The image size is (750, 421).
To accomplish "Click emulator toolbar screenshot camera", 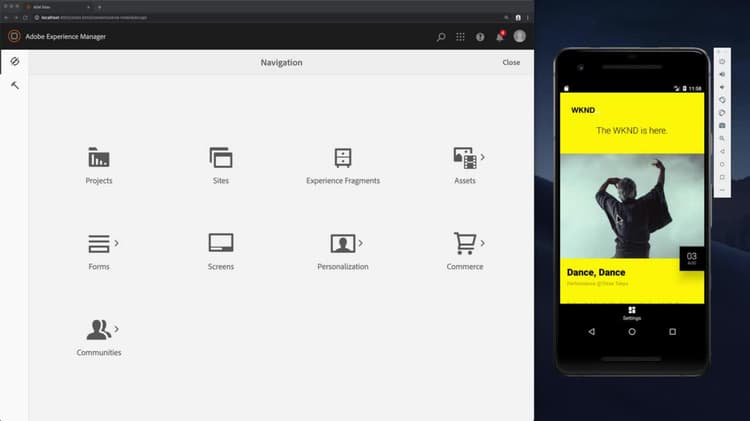I will point(722,125).
